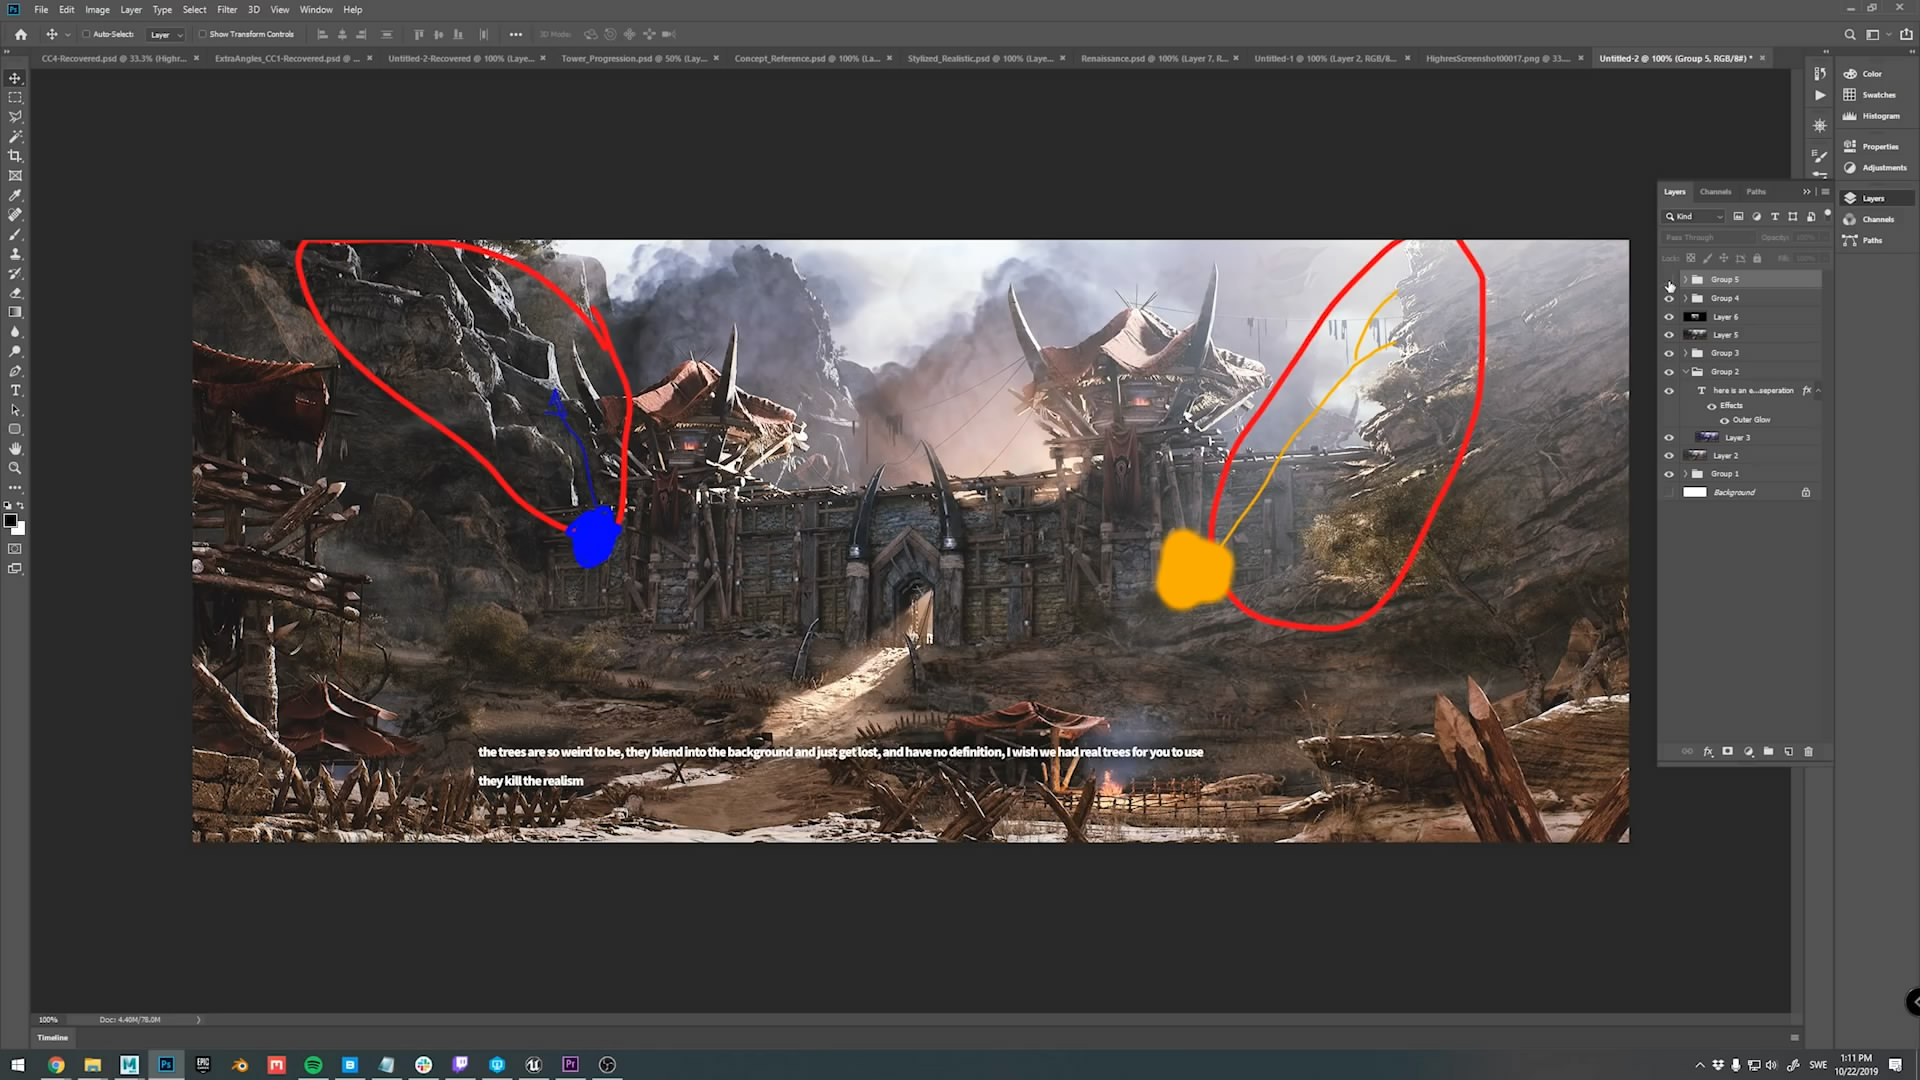Hide Layer 2 visibility

point(1669,456)
